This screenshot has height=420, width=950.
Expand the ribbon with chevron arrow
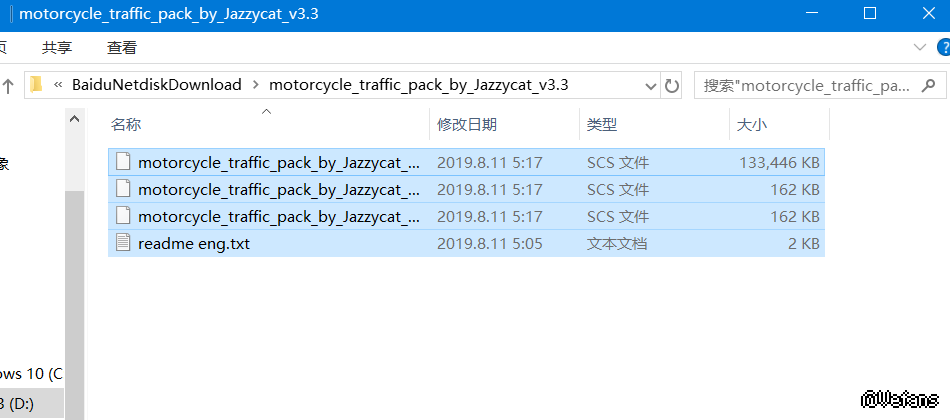(920, 47)
